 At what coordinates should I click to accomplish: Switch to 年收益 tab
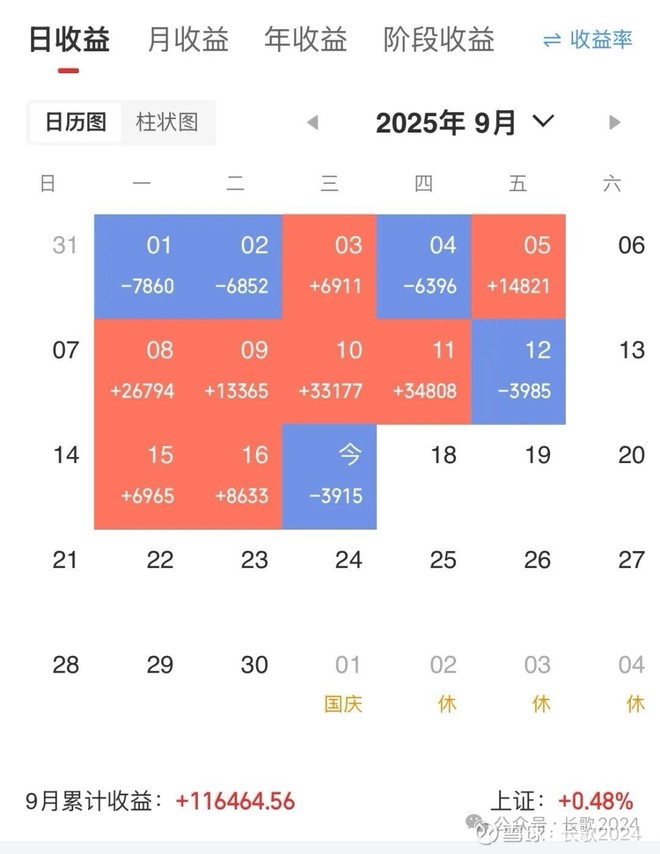(x=305, y=40)
